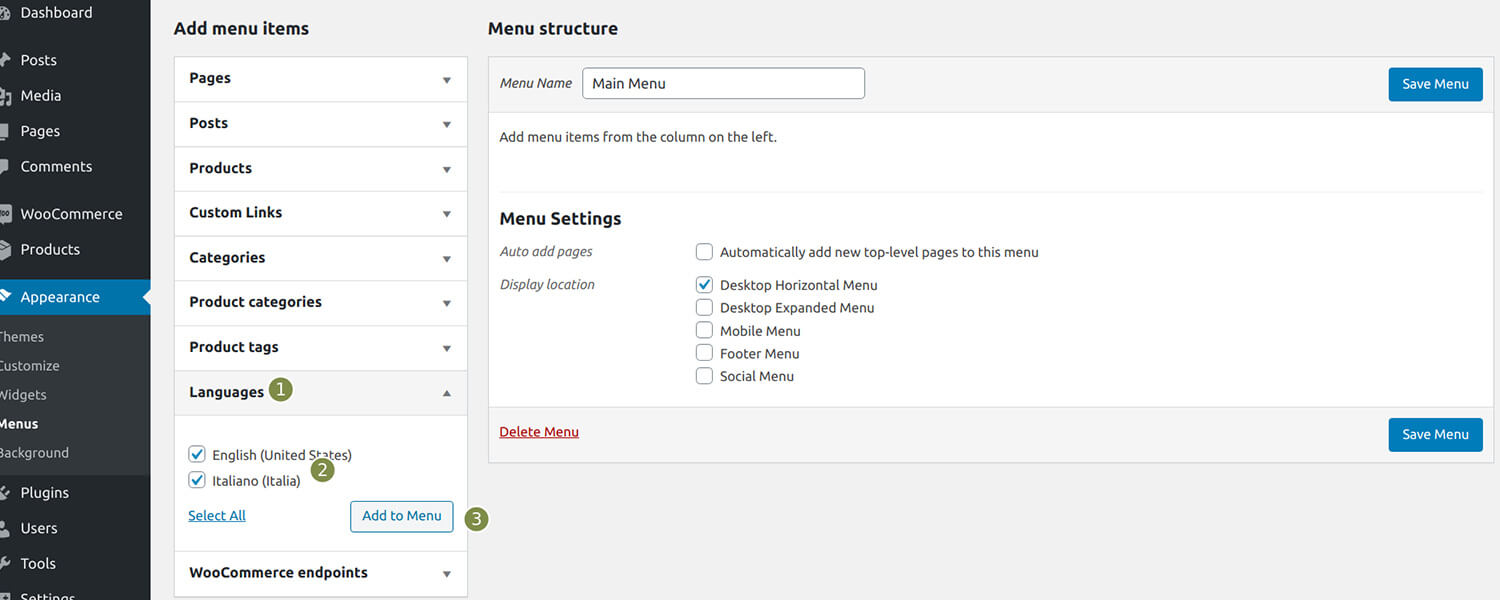Expand the WooCommerce endpoints panel arrow
Screen dimensions: 1500x600
click(x=447, y=574)
